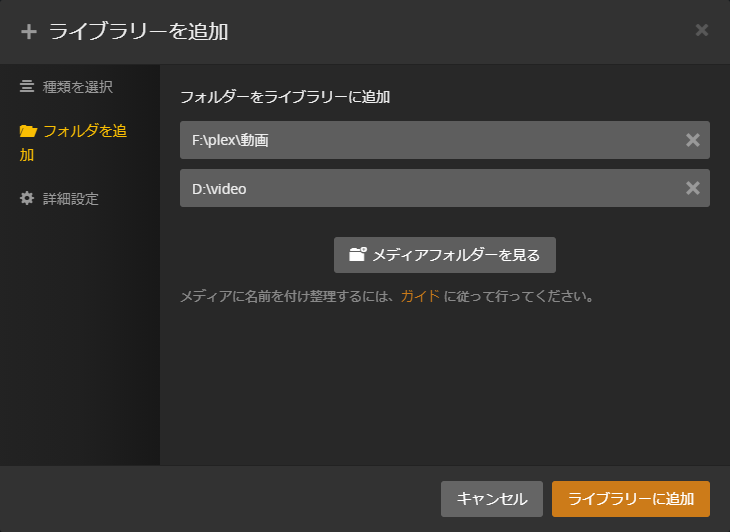Browse with メディアフォルダーを見る button
Viewport: 730px width, 532px height.
pos(445,255)
